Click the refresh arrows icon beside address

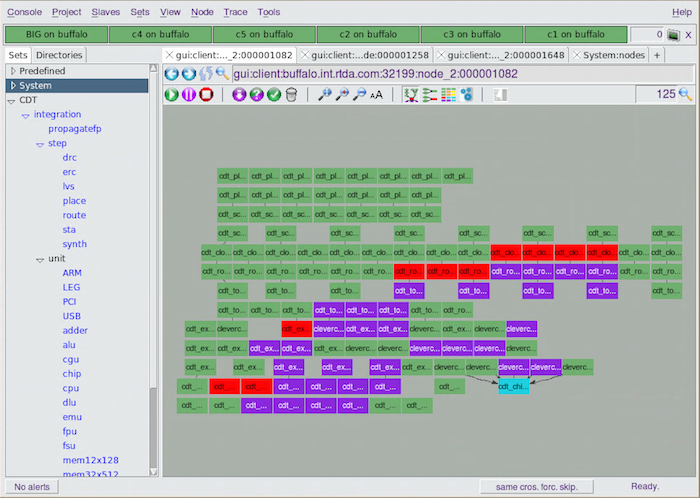pos(205,74)
